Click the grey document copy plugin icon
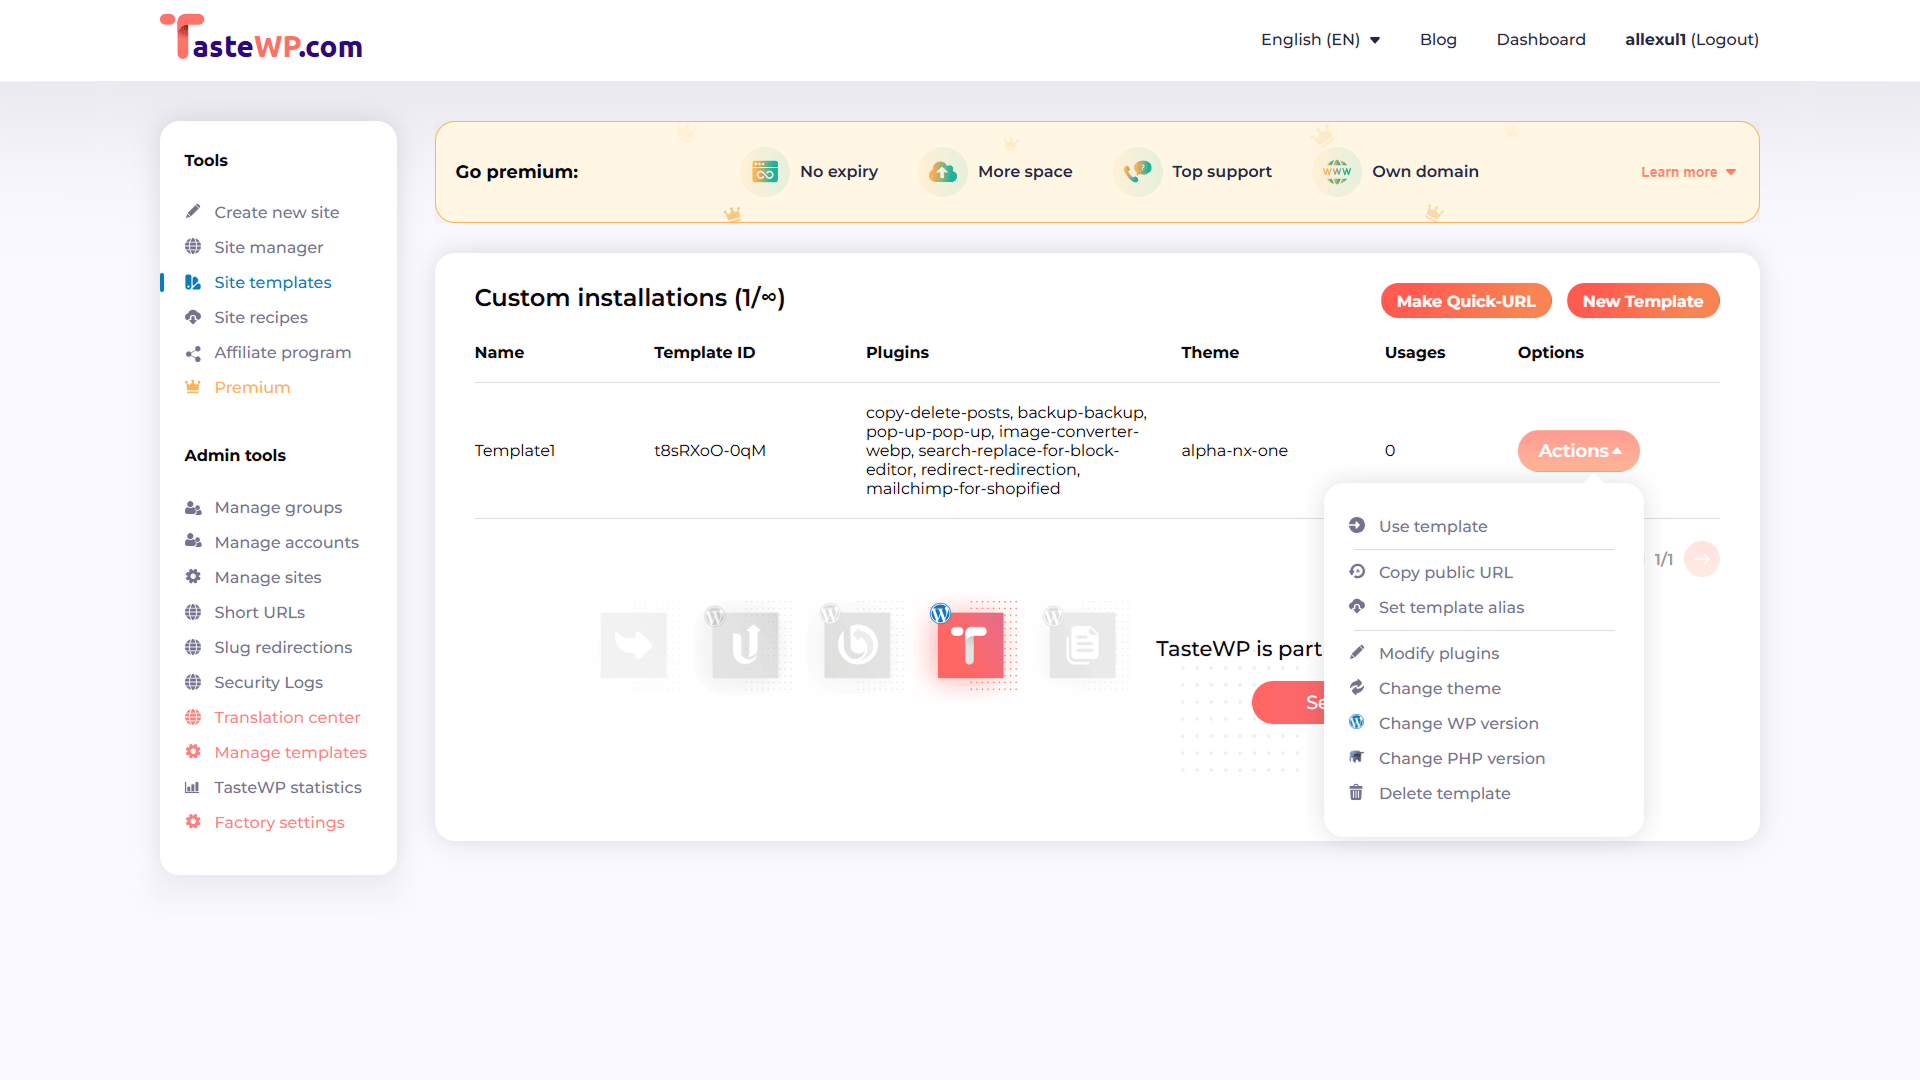This screenshot has height=1080, width=1920. [x=1082, y=645]
